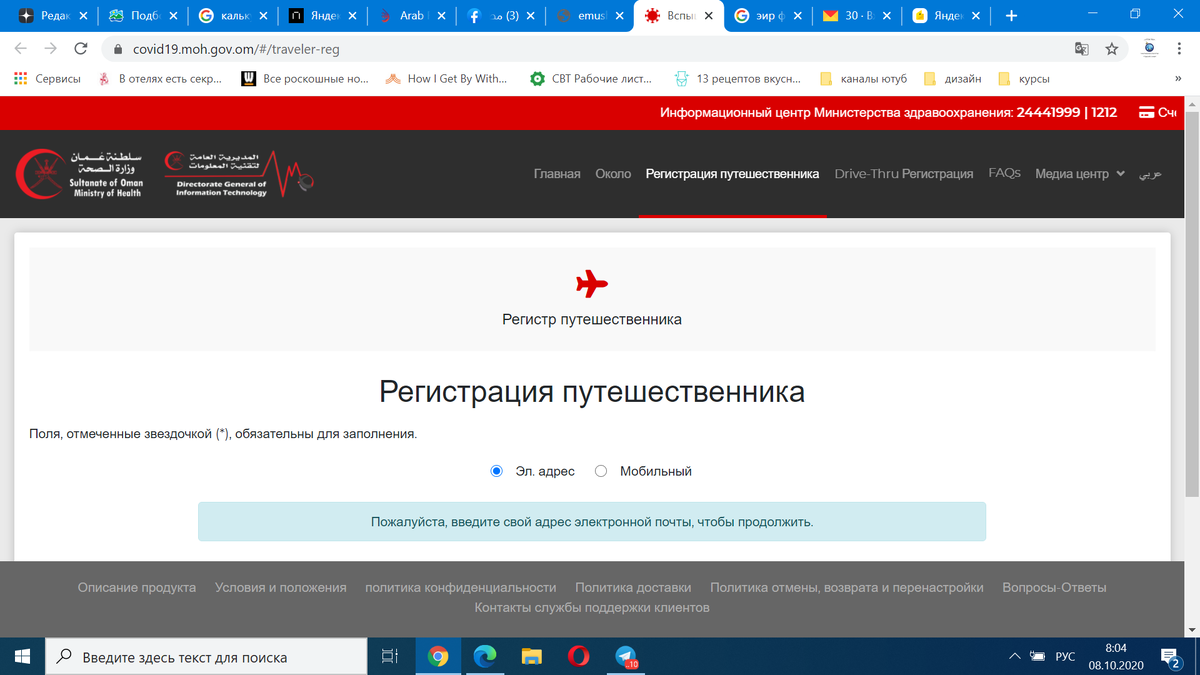Close the Редак tab
Viewport: 1200px width, 675px height.
pyautogui.click(x=82, y=16)
